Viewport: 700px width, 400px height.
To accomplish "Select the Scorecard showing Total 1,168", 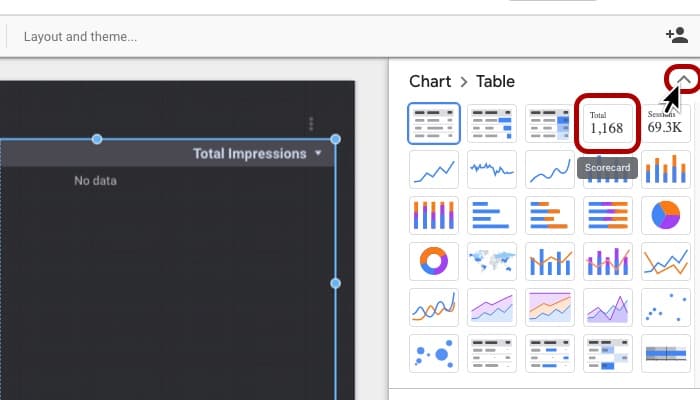I will coord(608,124).
